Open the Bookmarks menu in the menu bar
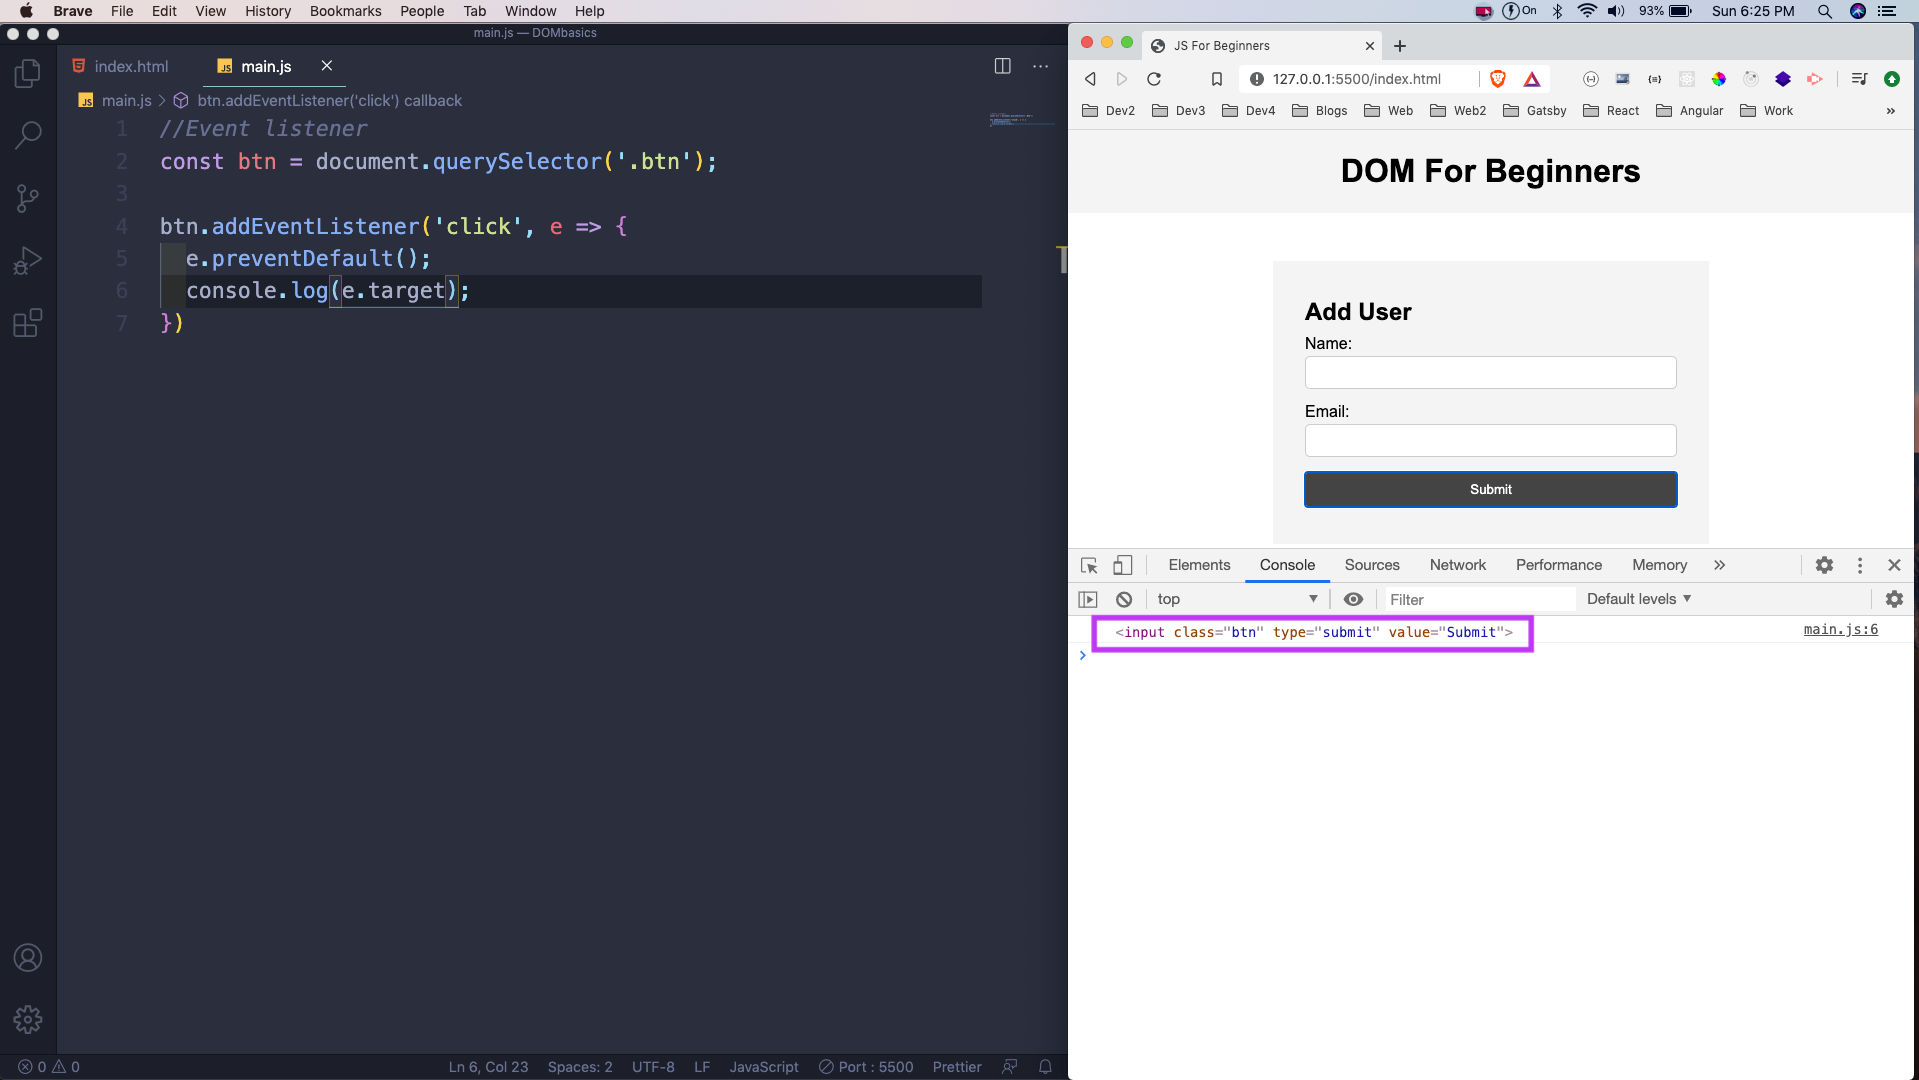Image resolution: width=1919 pixels, height=1080 pixels. coord(345,11)
